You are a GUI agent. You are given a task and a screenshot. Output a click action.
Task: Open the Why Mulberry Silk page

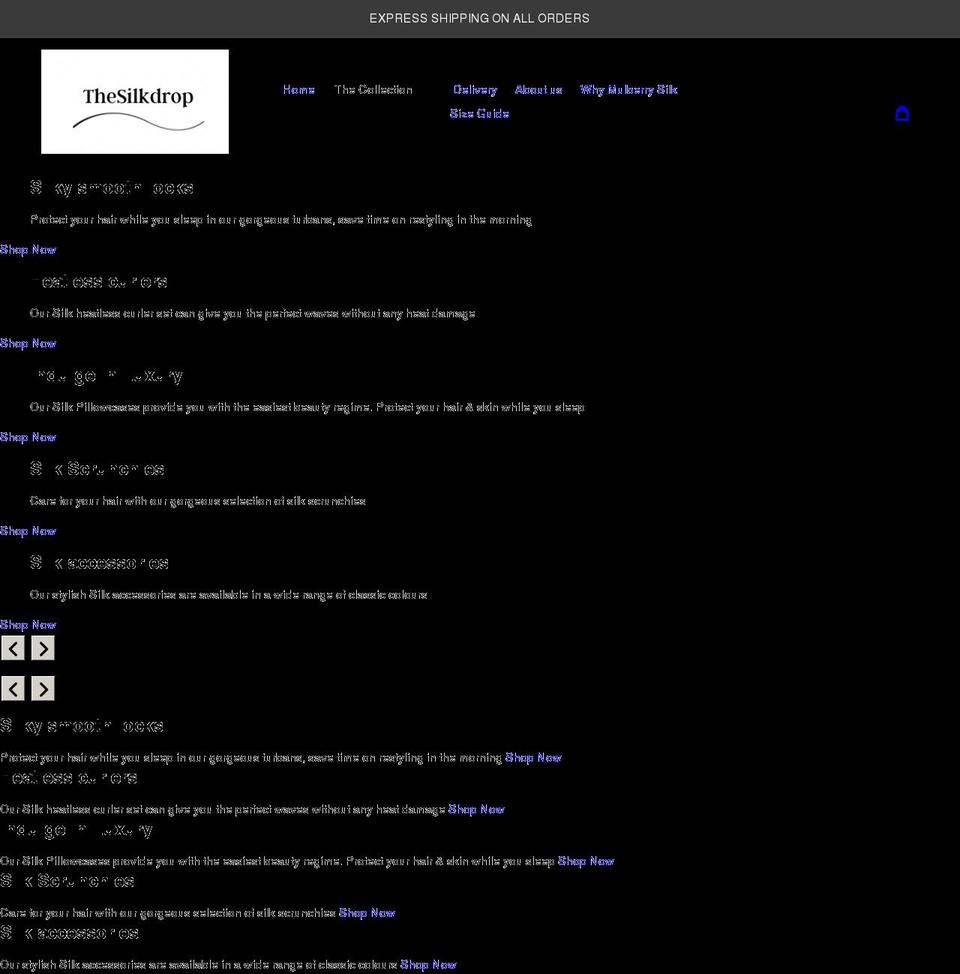click(628, 90)
